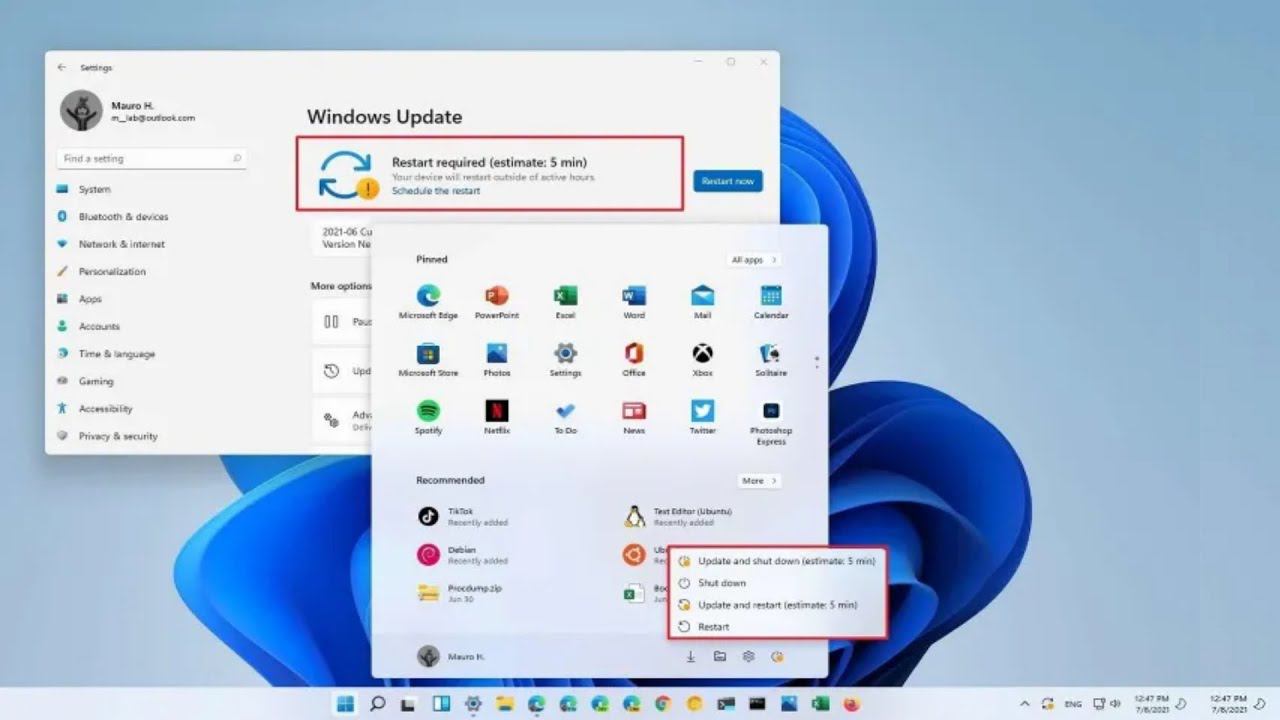Open Widgets from the taskbar
Viewport: 1280px width, 720px height.
click(x=441, y=704)
